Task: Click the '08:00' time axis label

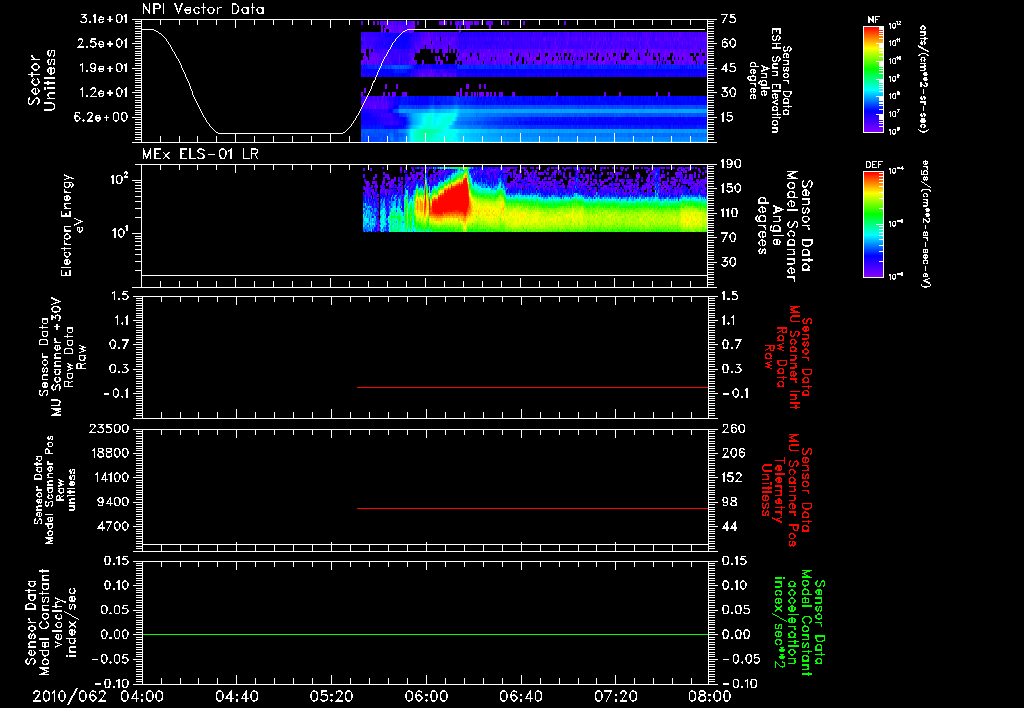Action: (x=710, y=696)
